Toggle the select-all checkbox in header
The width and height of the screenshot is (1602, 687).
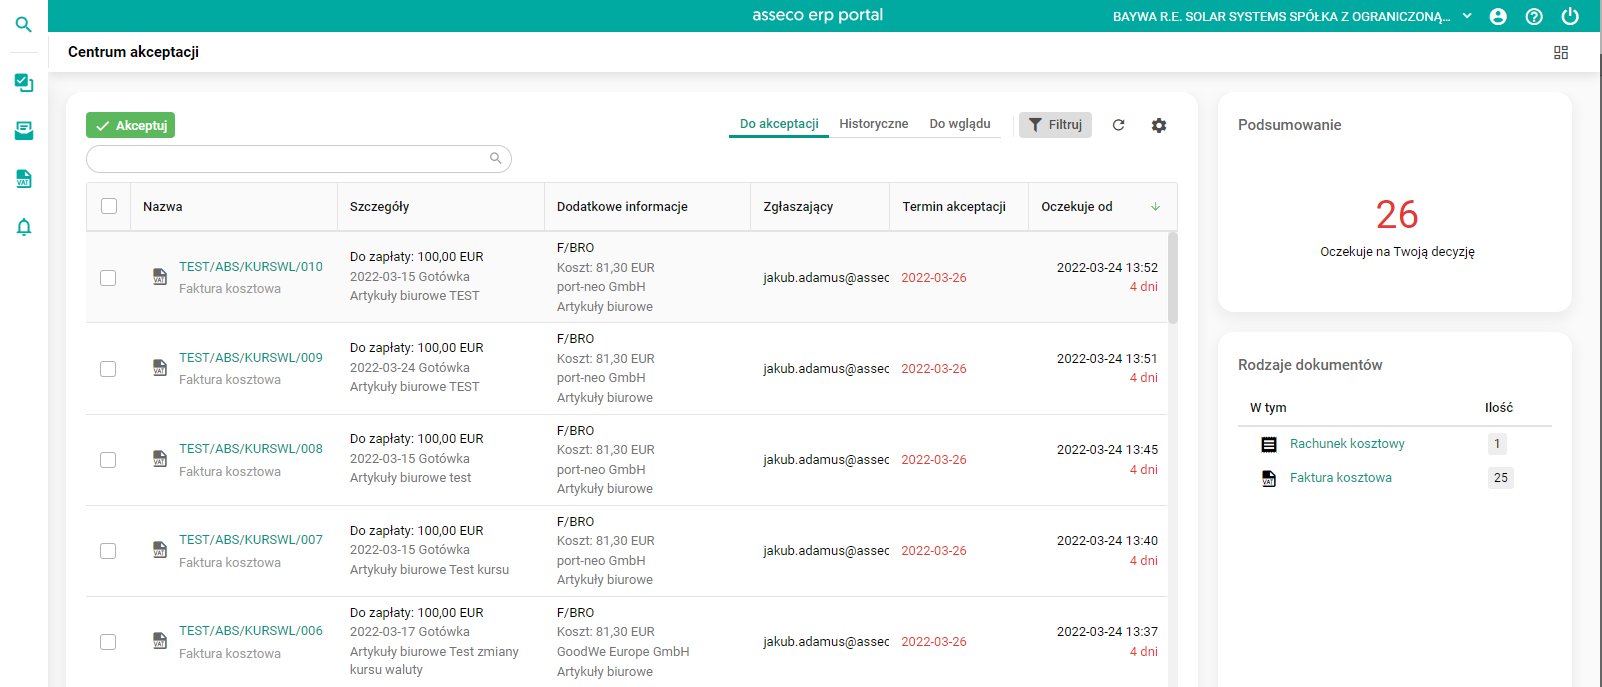(109, 206)
